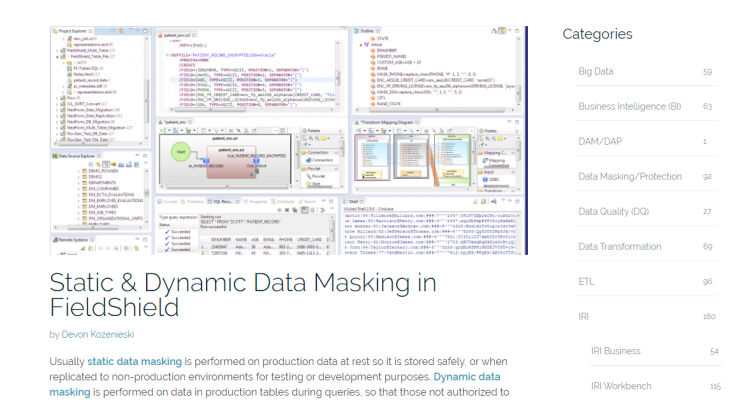Click post count 27 beside Data Quality
This screenshot has height=402, width=732.
click(x=707, y=212)
